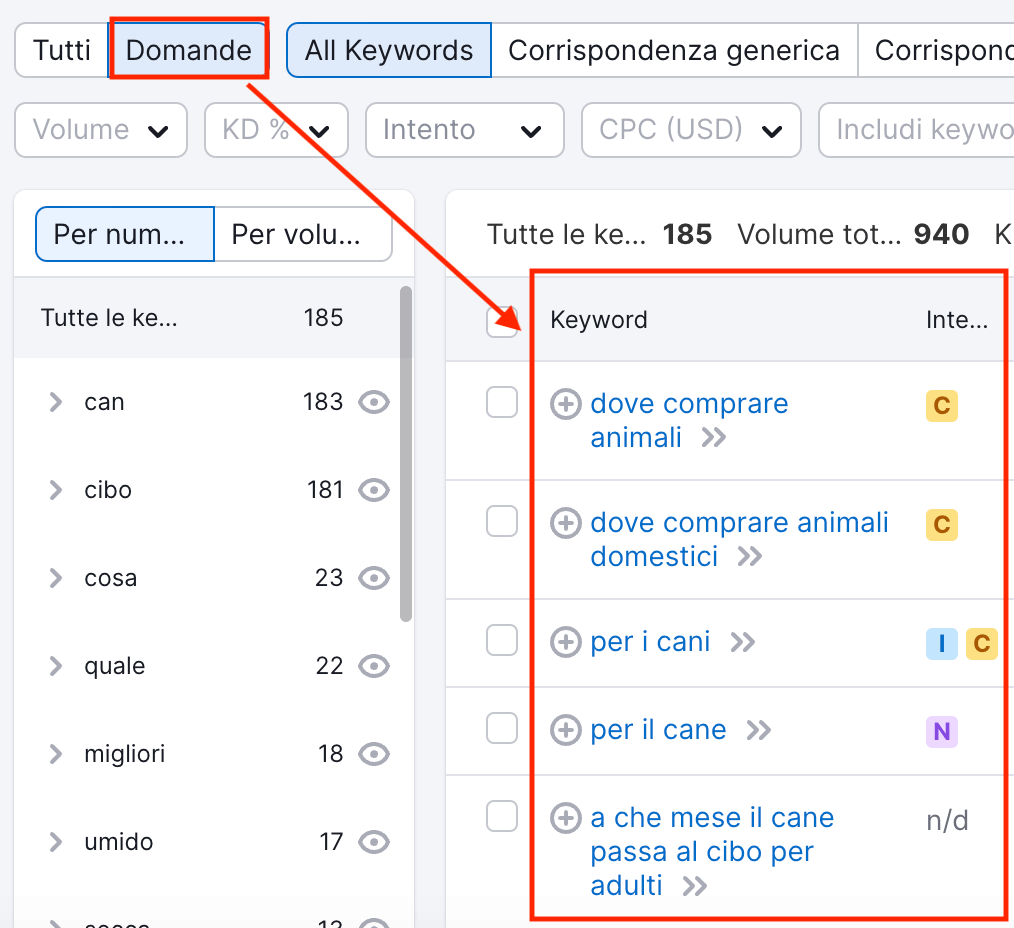Click the plus icon beside 'per i cani'
This screenshot has height=928, width=1014.
click(566, 641)
